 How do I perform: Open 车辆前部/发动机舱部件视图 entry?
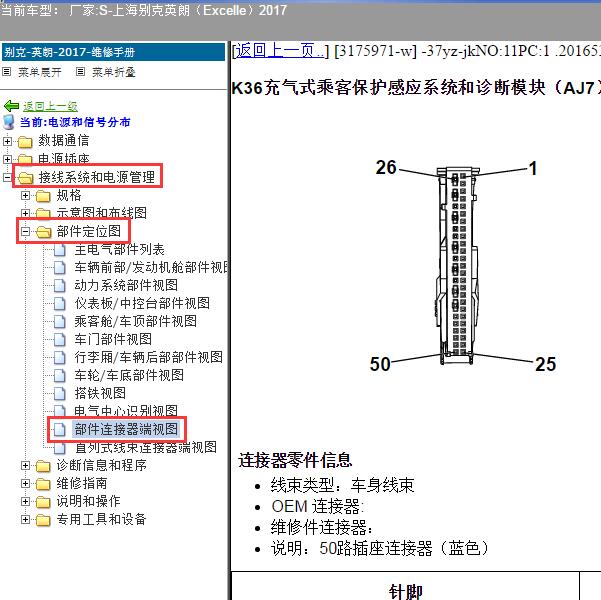(151, 268)
